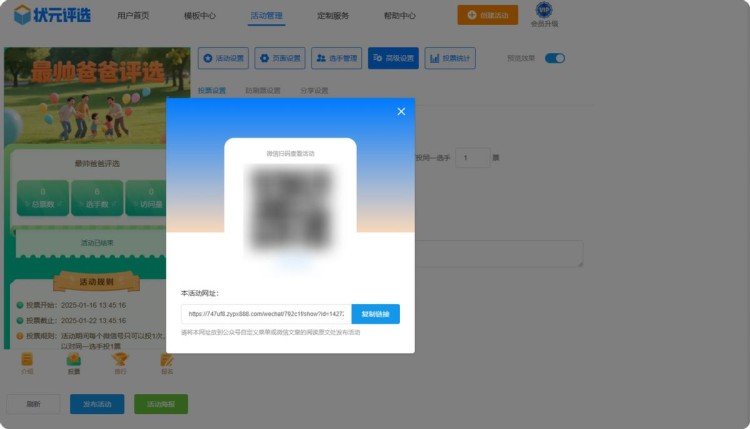Go to 模板中心 in top navigation
The image size is (750, 429).
click(x=201, y=16)
